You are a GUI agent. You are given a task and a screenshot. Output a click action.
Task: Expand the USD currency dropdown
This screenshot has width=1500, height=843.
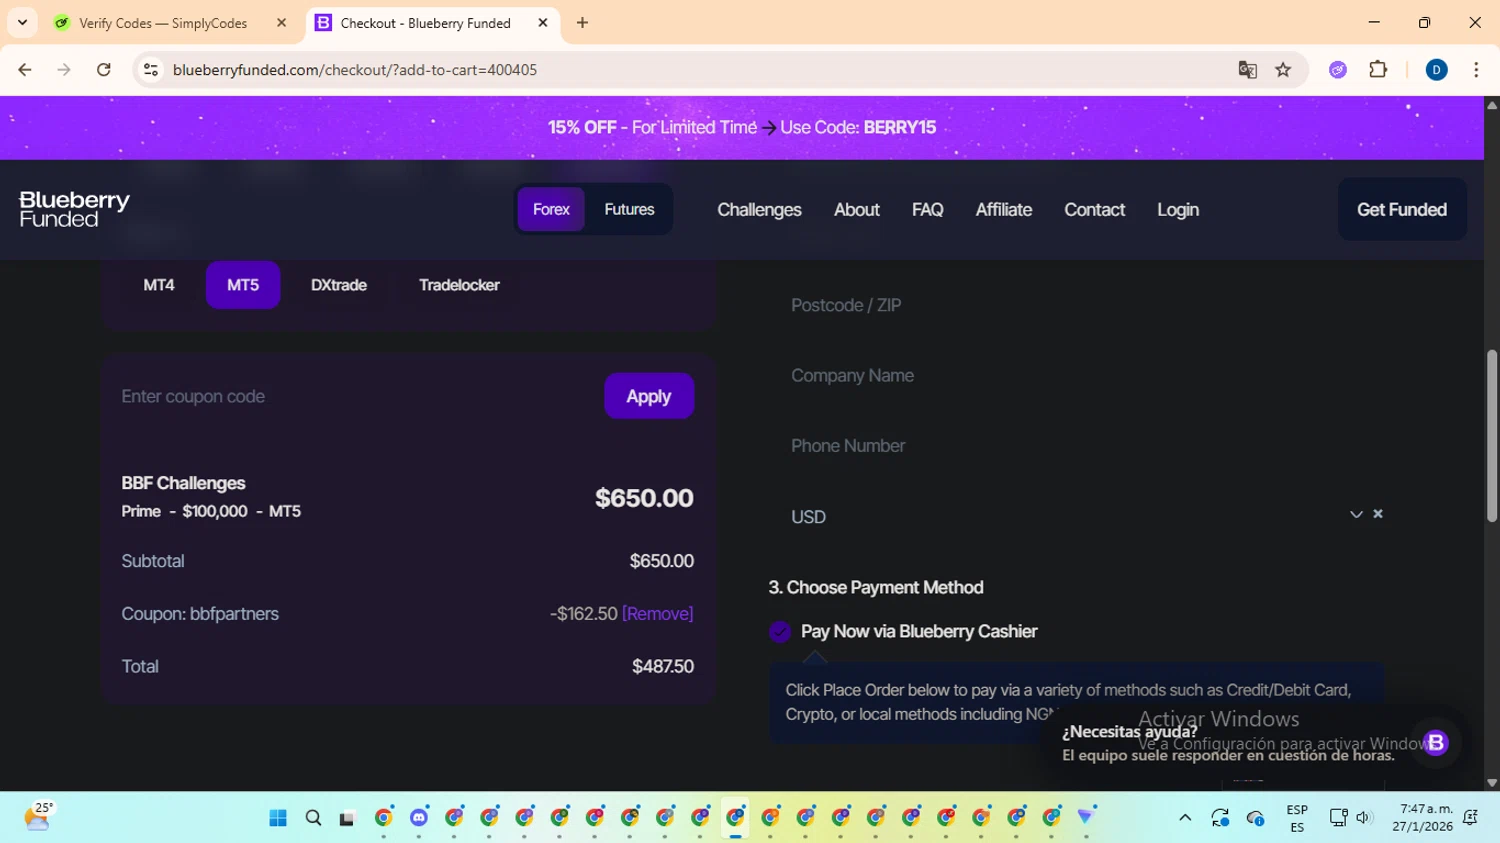pyautogui.click(x=1356, y=514)
